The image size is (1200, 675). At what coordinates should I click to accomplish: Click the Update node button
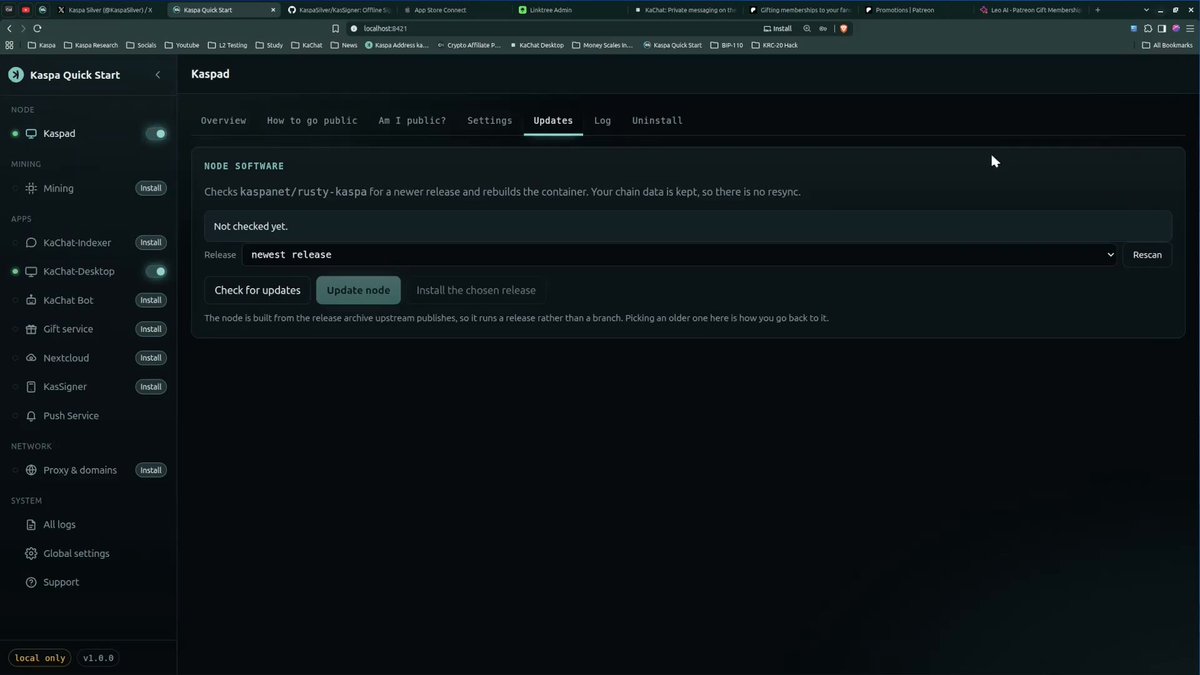pyautogui.click(x=358, y=290)
